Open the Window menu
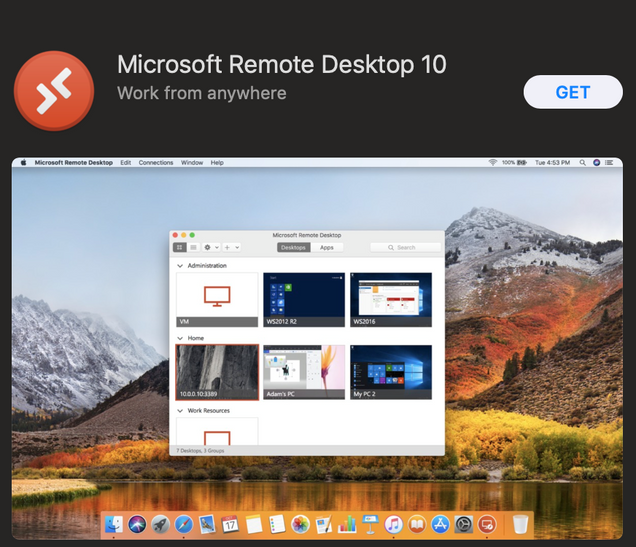The image size is (636, 547). 192,163
